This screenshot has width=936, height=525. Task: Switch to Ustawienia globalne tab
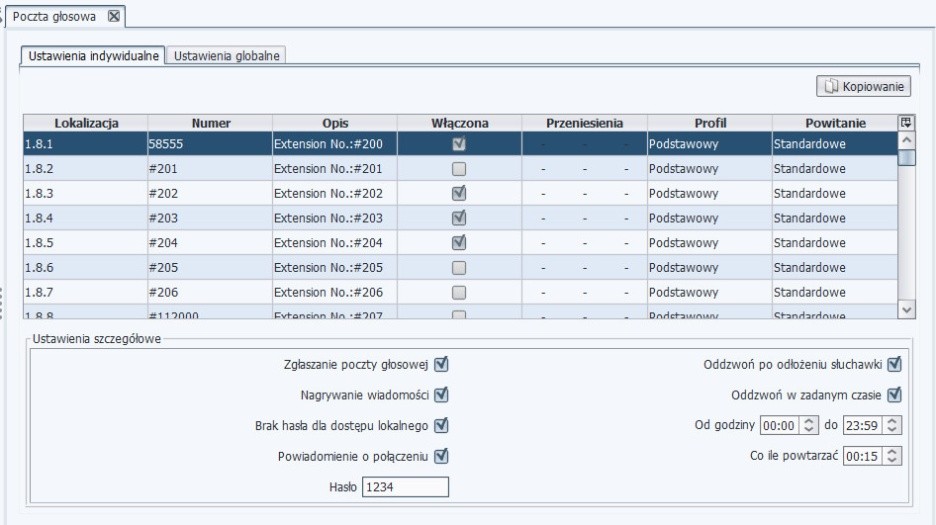[226, 56]
